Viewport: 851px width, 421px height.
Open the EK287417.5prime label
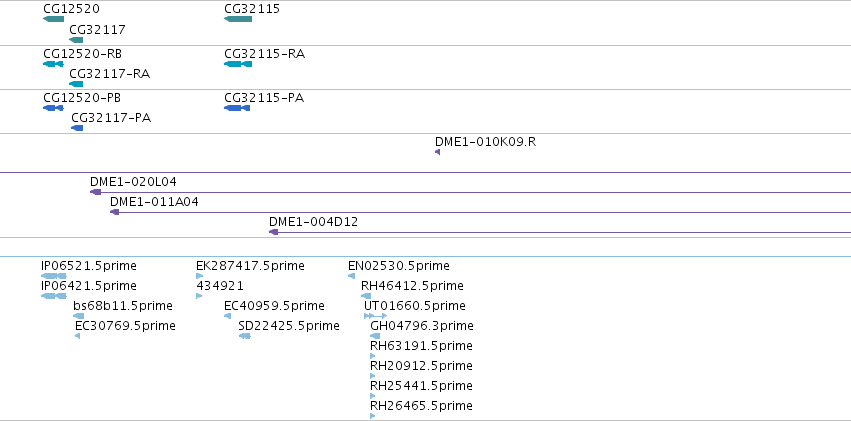250,266
